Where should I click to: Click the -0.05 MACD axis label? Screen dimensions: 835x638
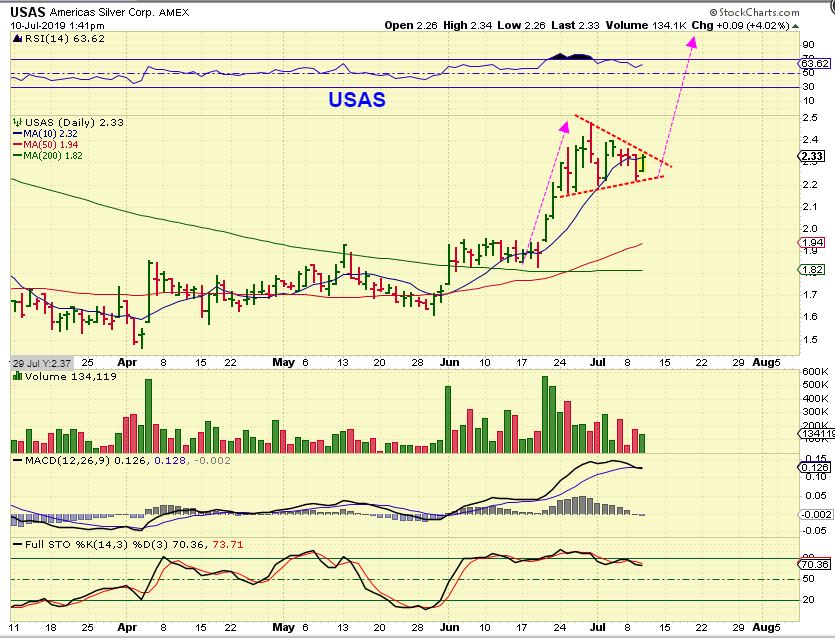click(815, 530)
